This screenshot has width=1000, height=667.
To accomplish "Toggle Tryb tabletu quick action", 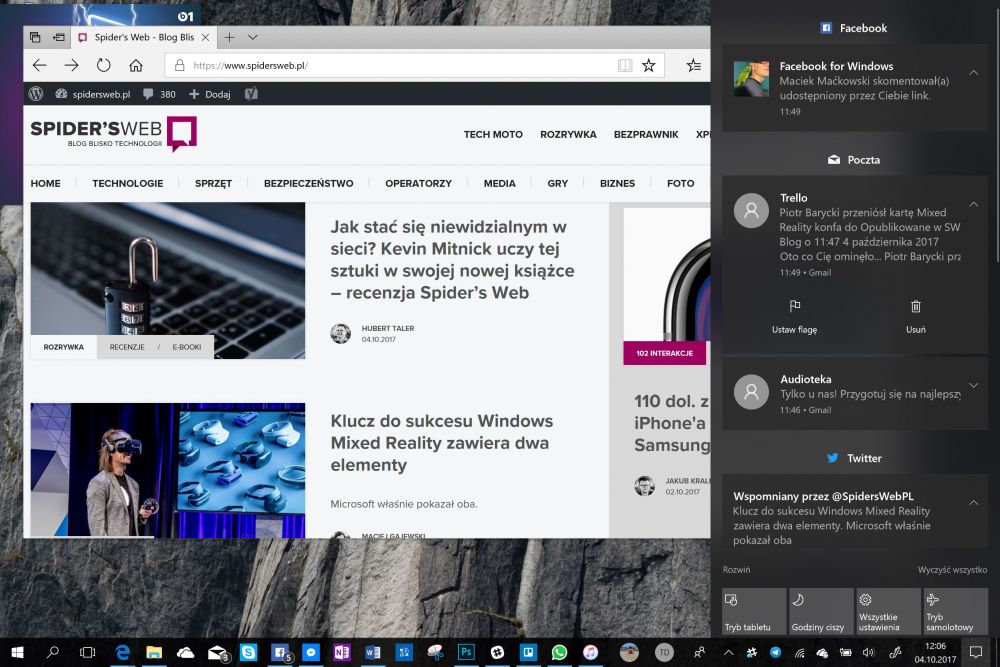I will (754, 612).
